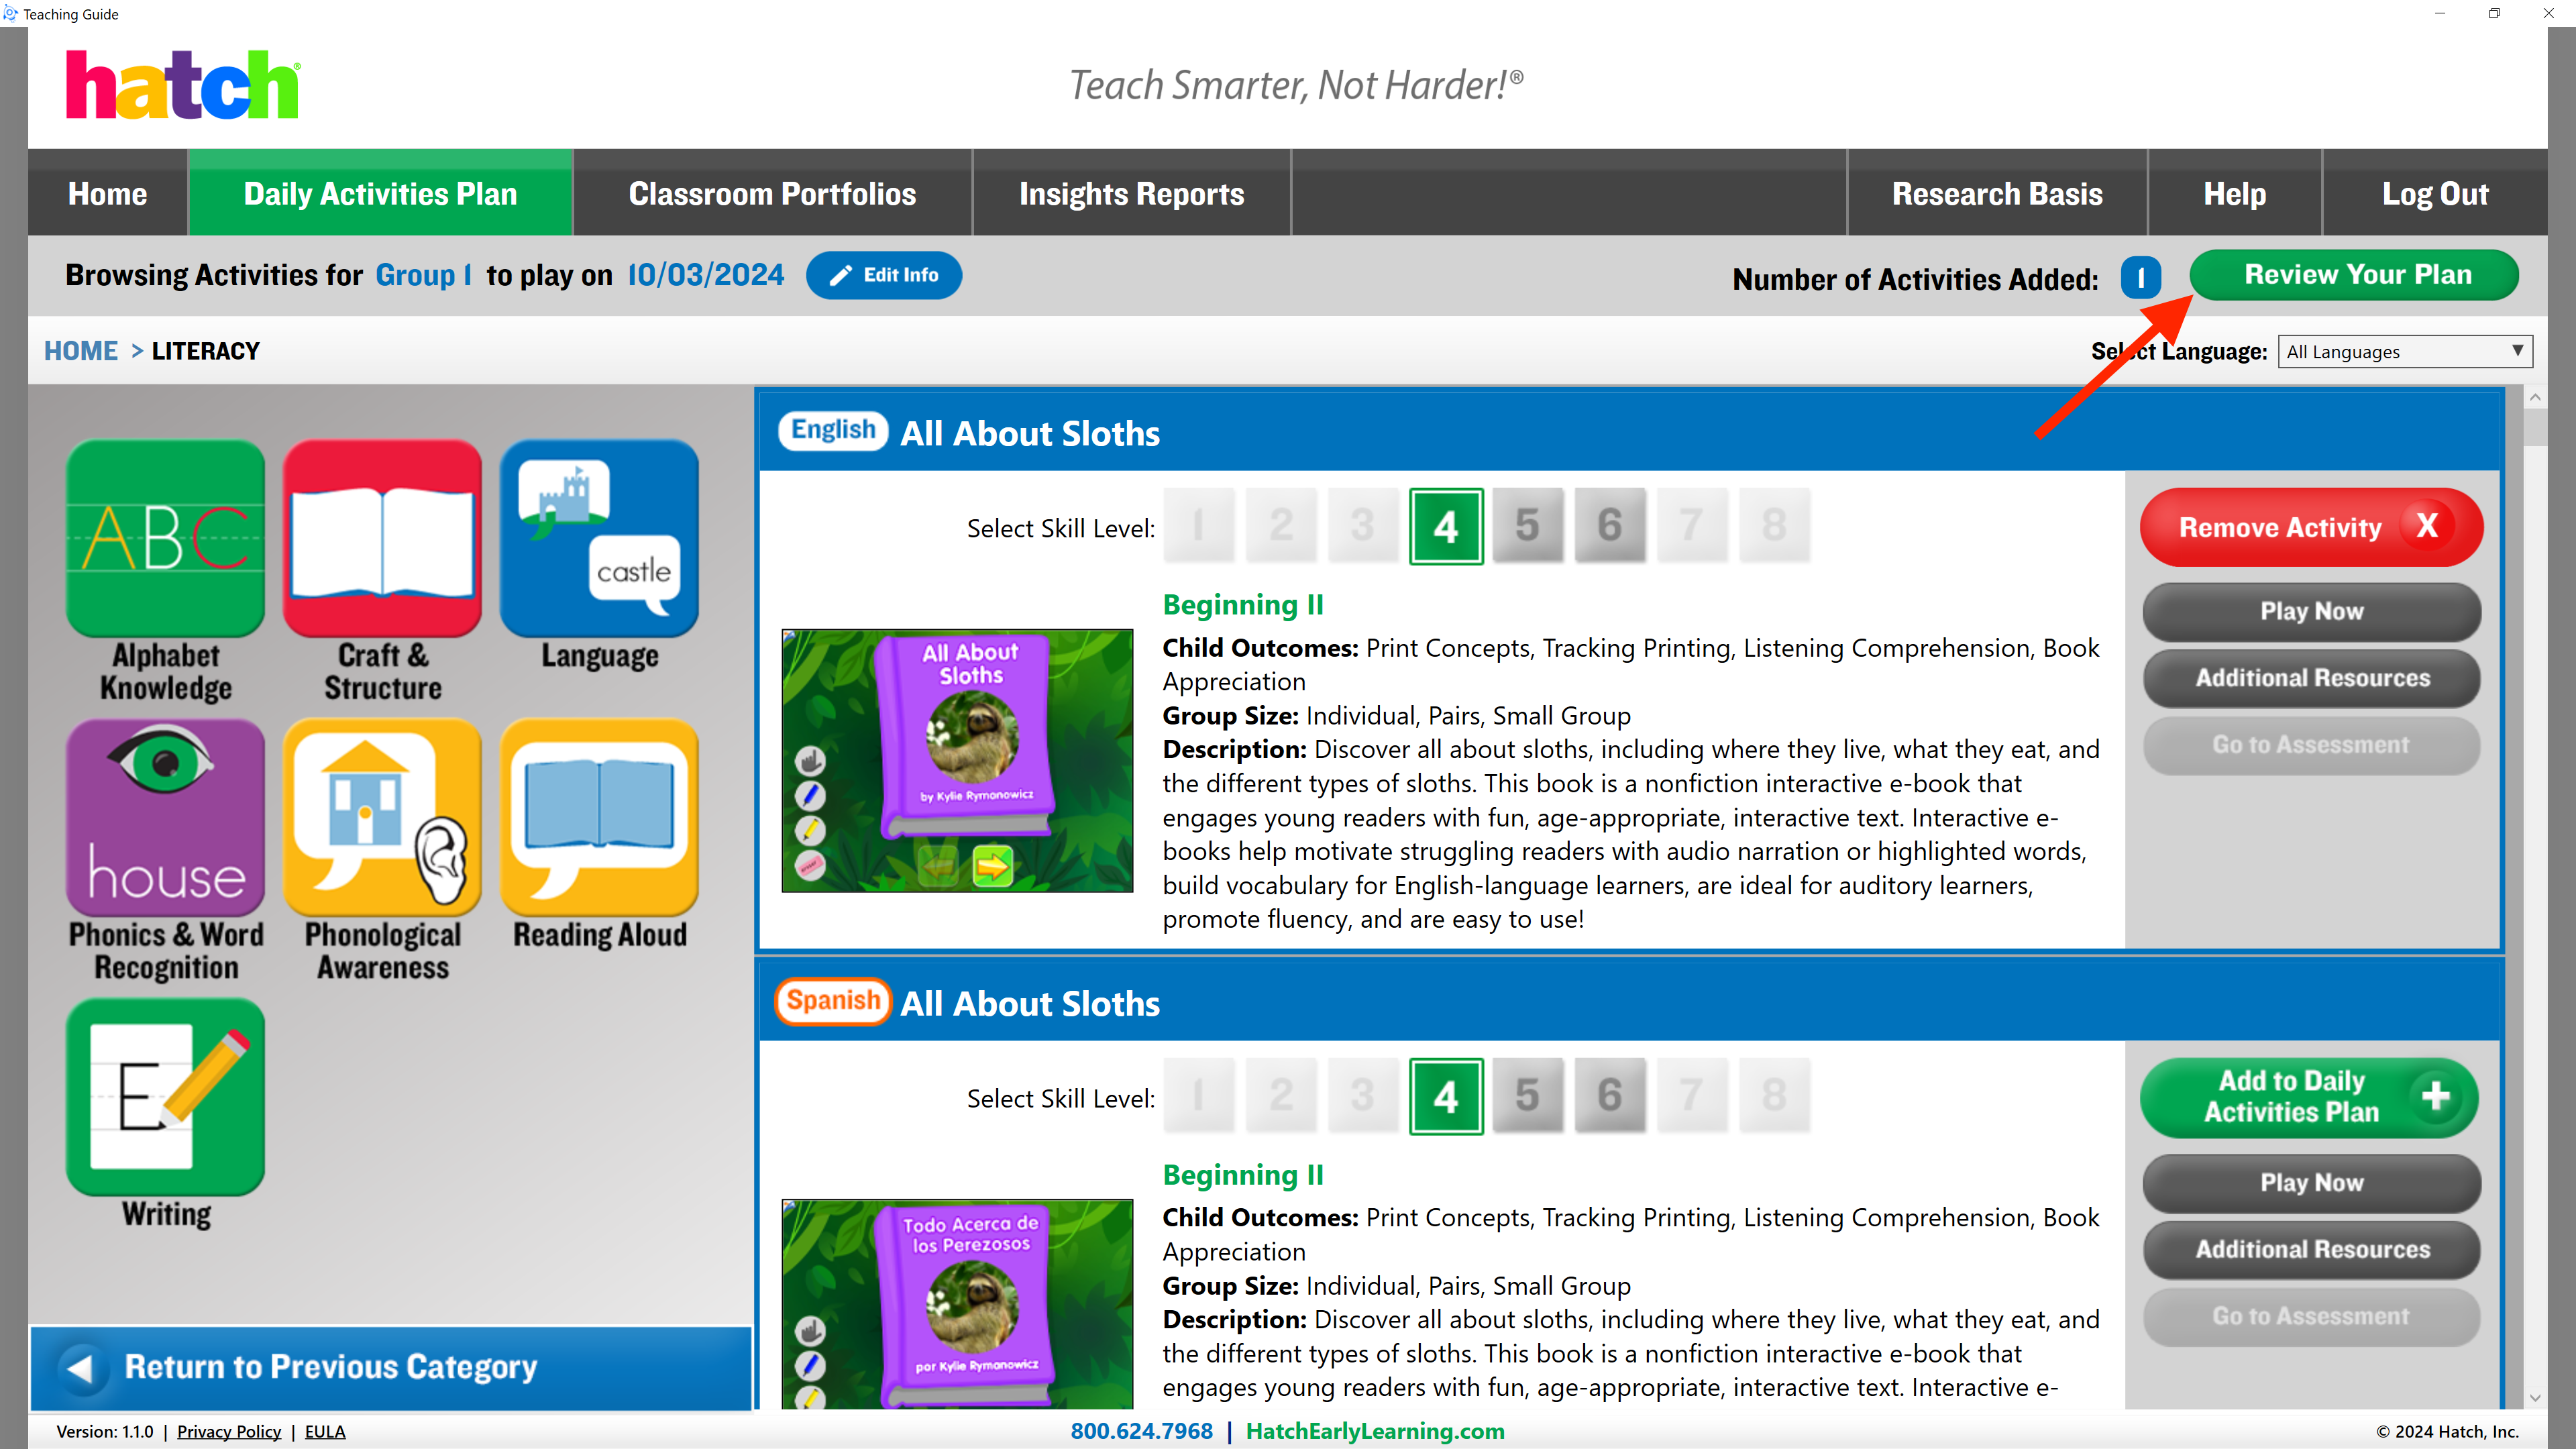This screenshot has height=1449, width=2576.
Task: Select skill level 3 for English All About Sloths
Action: [1363, 526]
